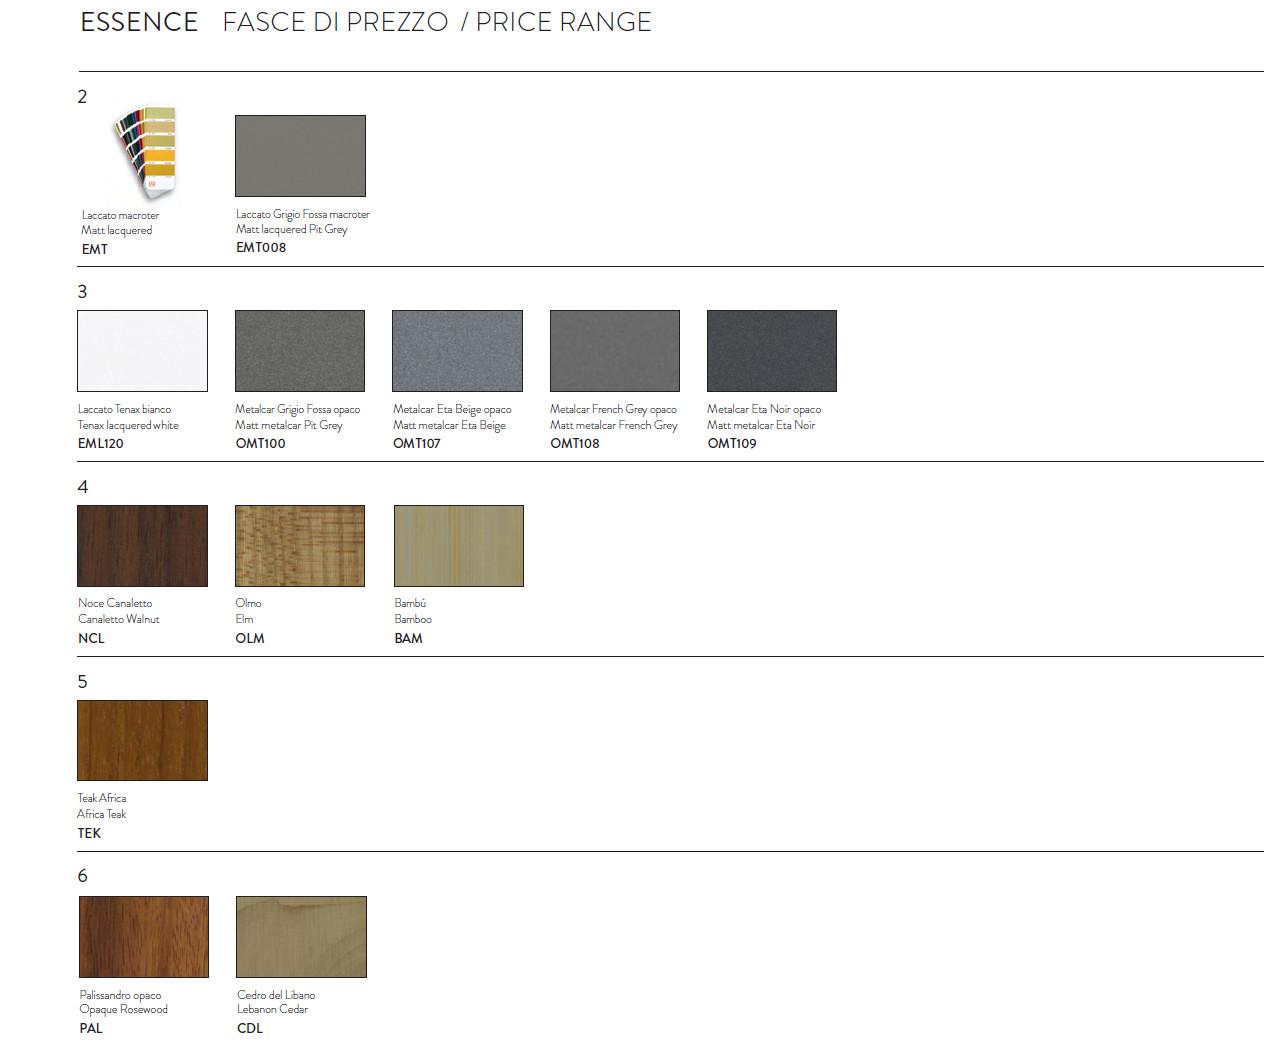Click the 'Bambù' label
Screen dimensions: 1264x1043
(x=411, y=603)
